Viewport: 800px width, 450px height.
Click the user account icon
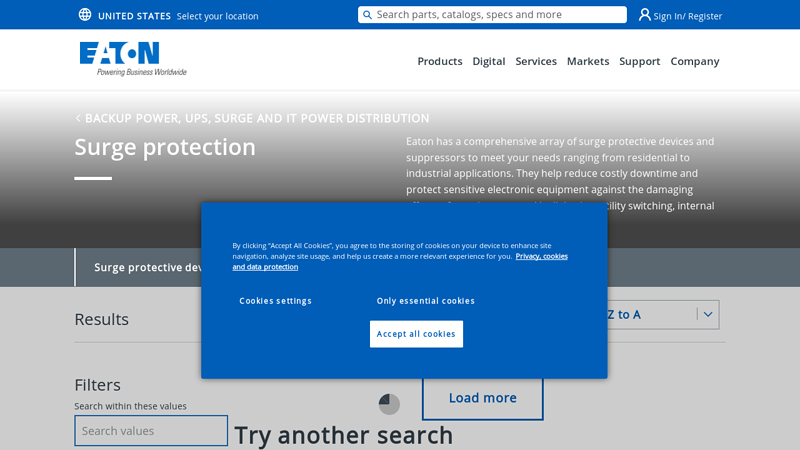[644, 15]
